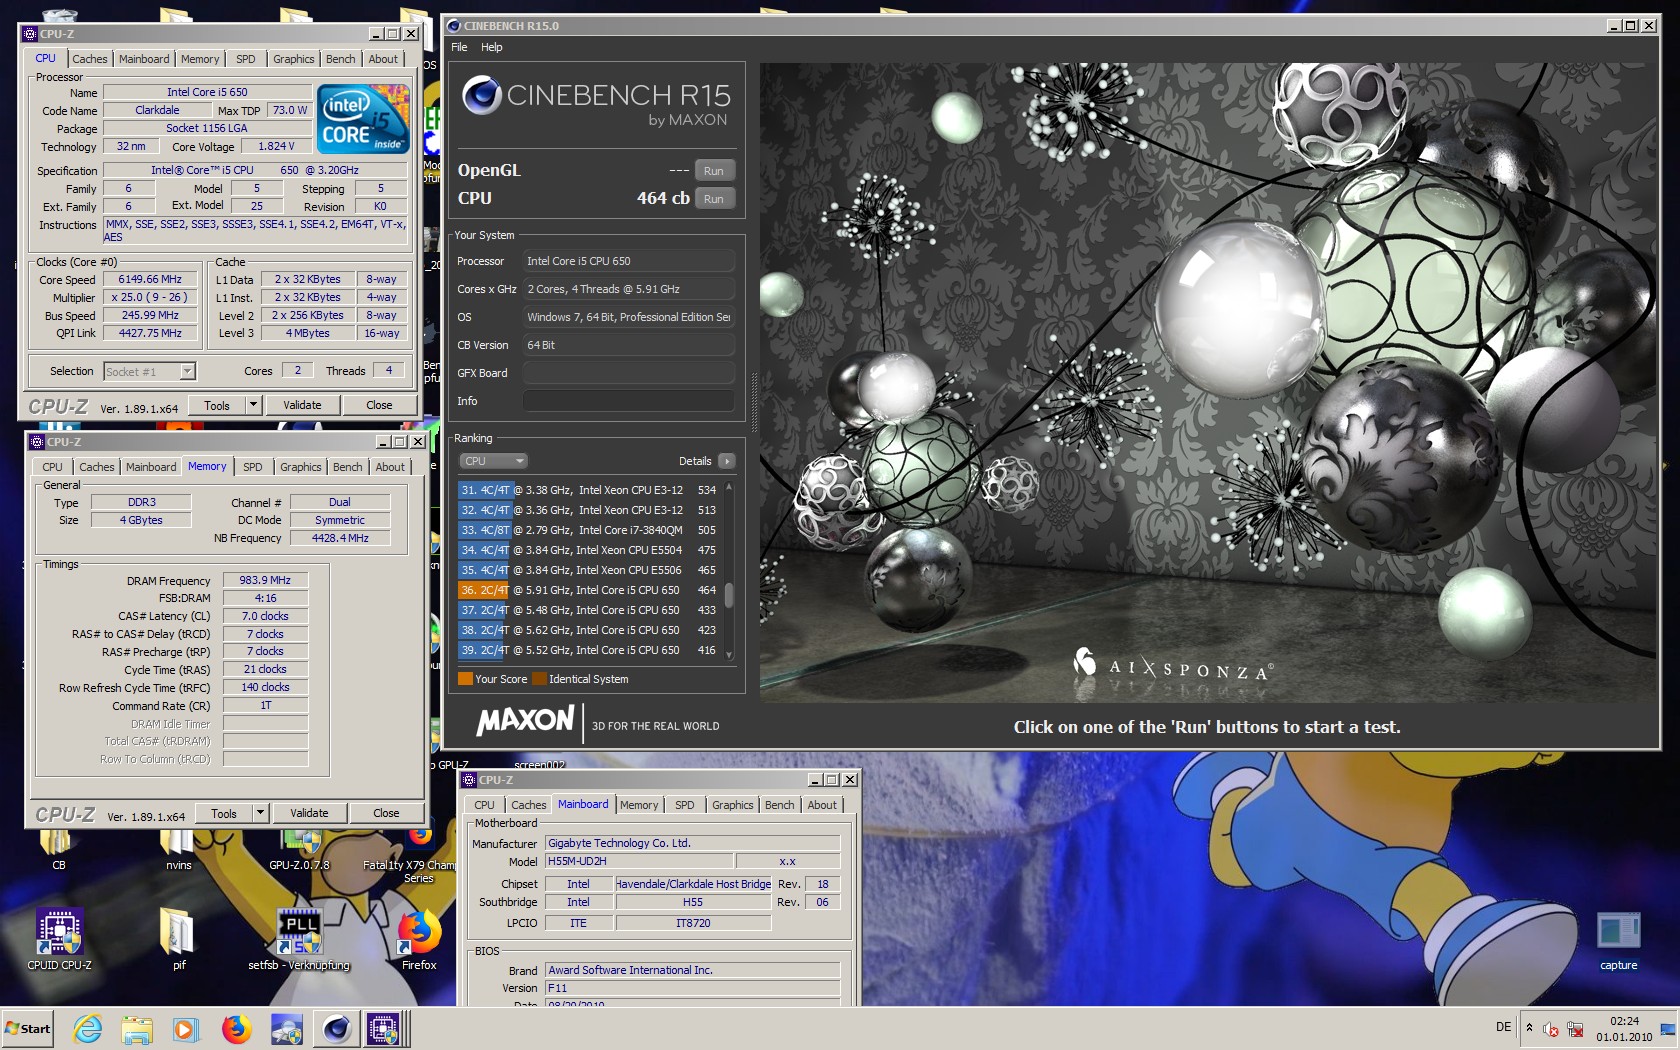Run the OpenGL benchmark

click(x=714, y=171)
